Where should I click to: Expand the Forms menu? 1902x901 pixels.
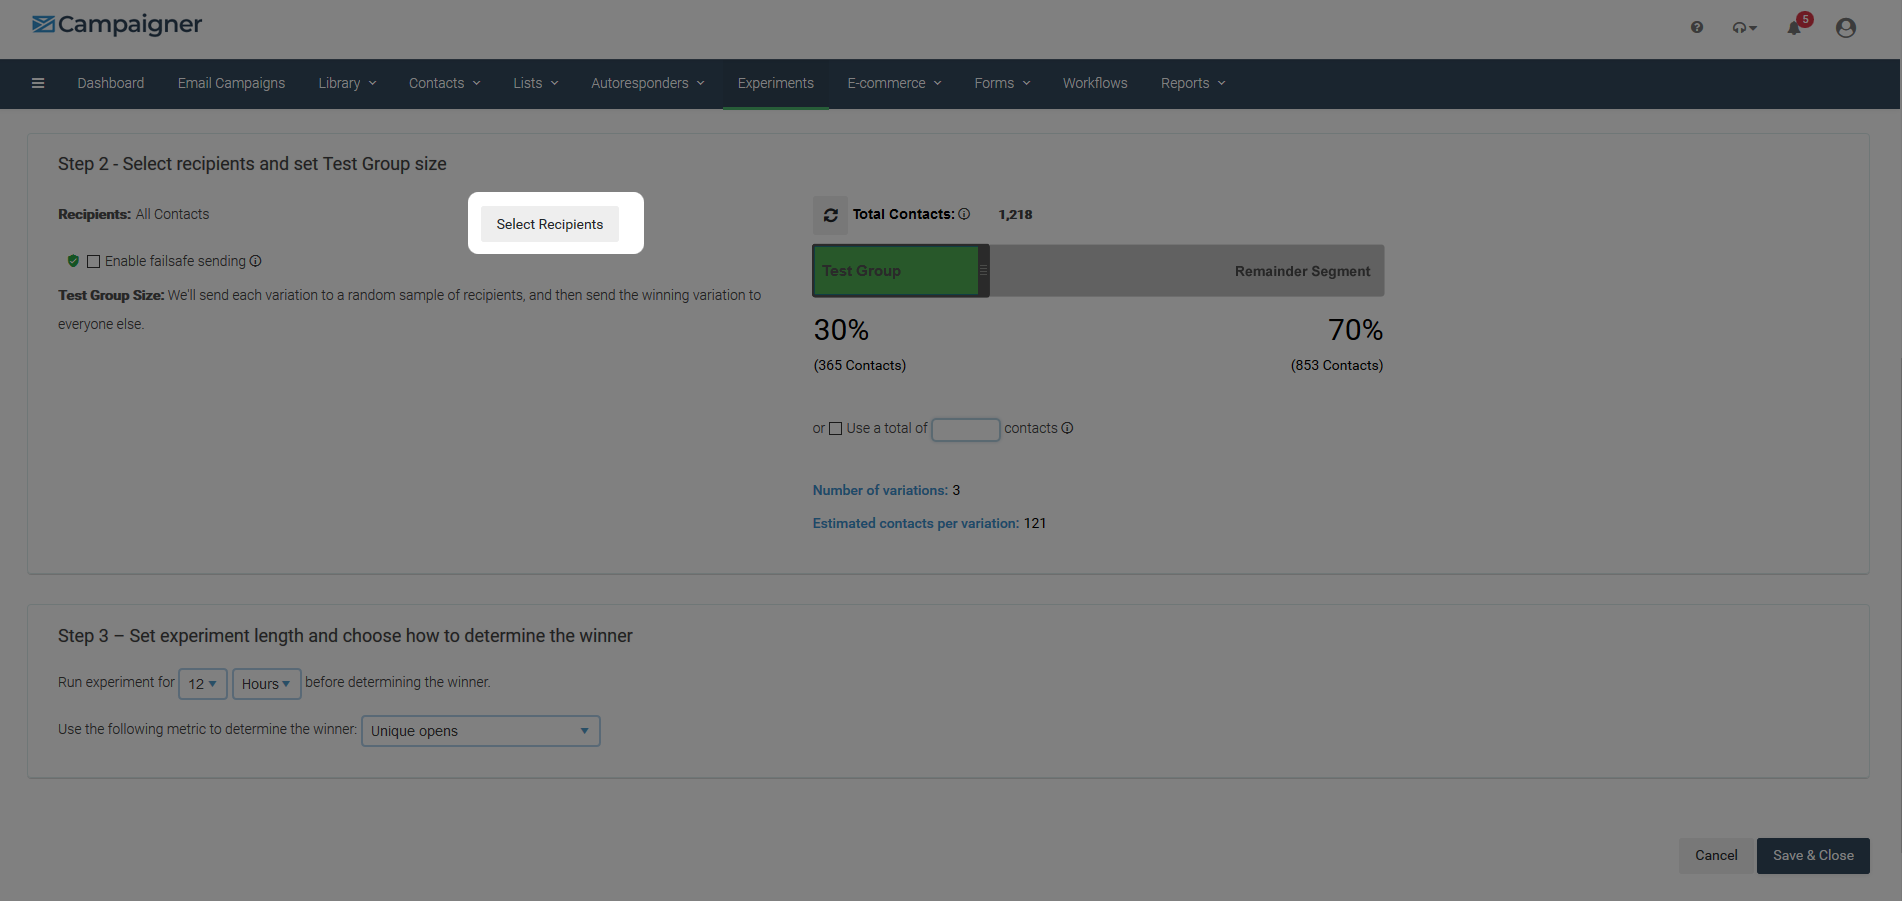point(1002,83)
